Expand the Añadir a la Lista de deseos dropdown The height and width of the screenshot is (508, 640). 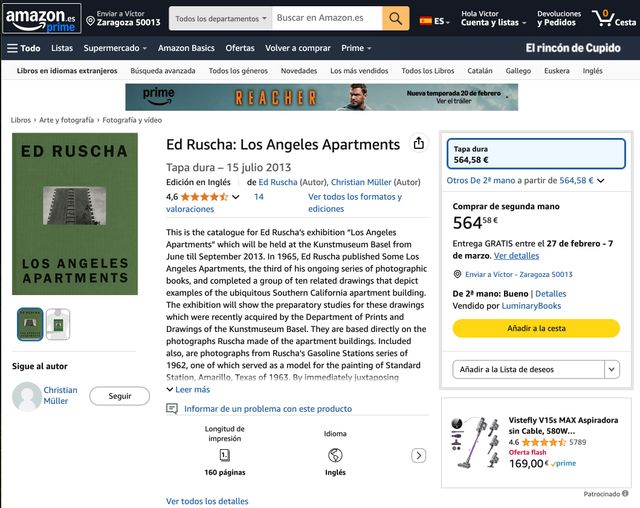point(611,369)
